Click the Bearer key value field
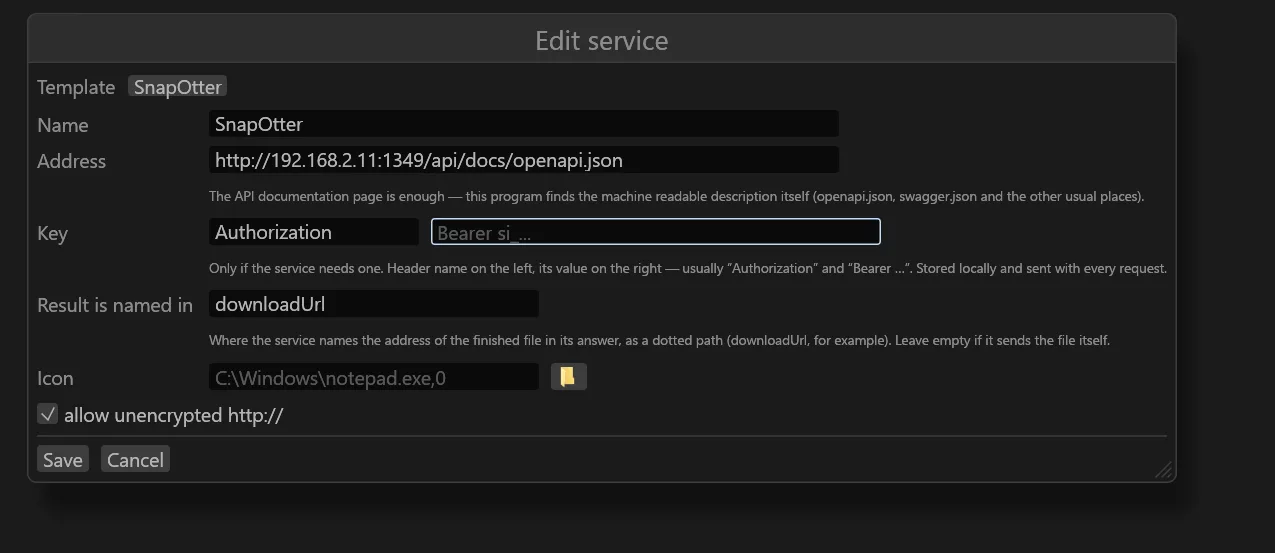This screenshot has width=1275, height=553. [x=656, y=232]
